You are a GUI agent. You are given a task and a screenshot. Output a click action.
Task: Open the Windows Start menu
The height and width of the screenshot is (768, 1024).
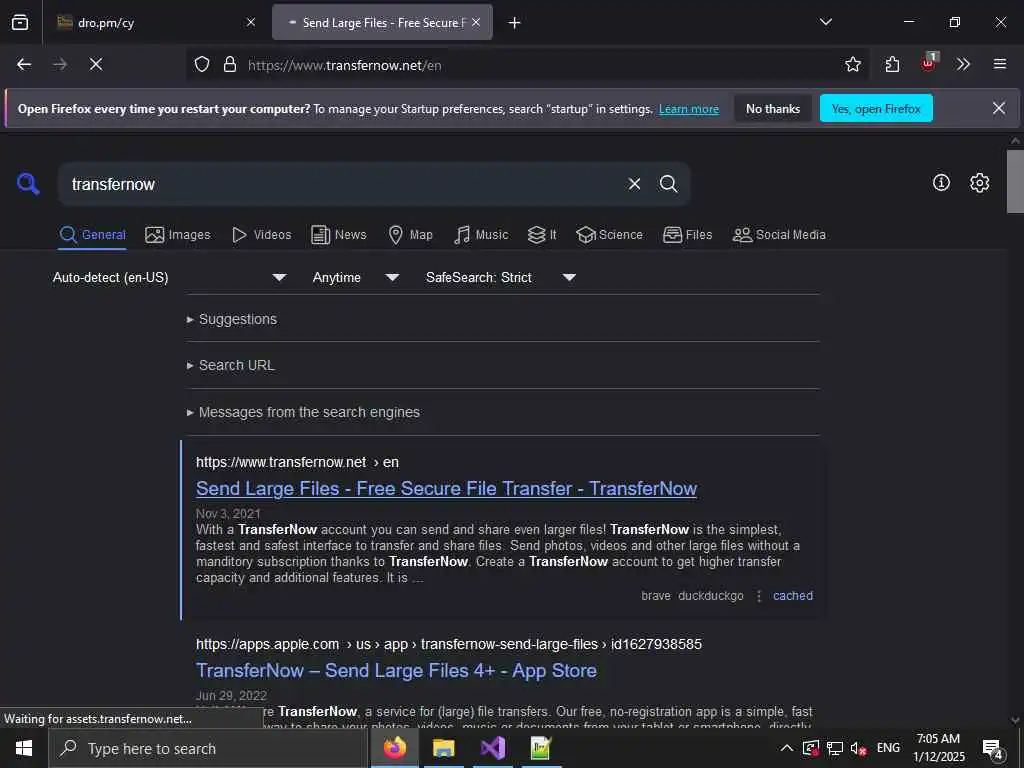pyautogui.click(x=24, y=748)
